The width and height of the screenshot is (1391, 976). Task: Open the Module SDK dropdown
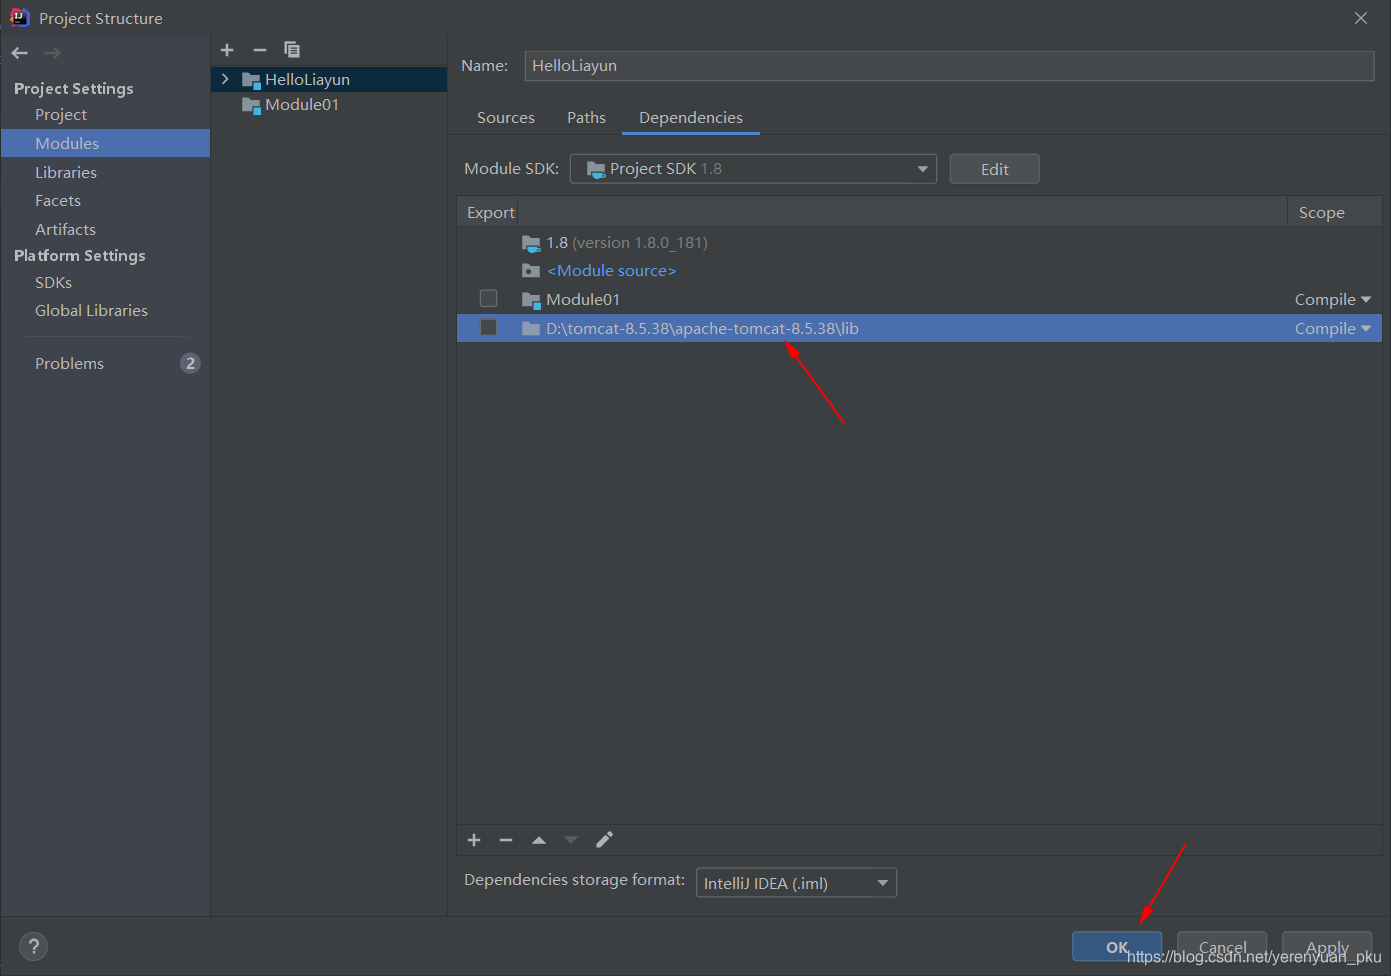tap(753, 169)
